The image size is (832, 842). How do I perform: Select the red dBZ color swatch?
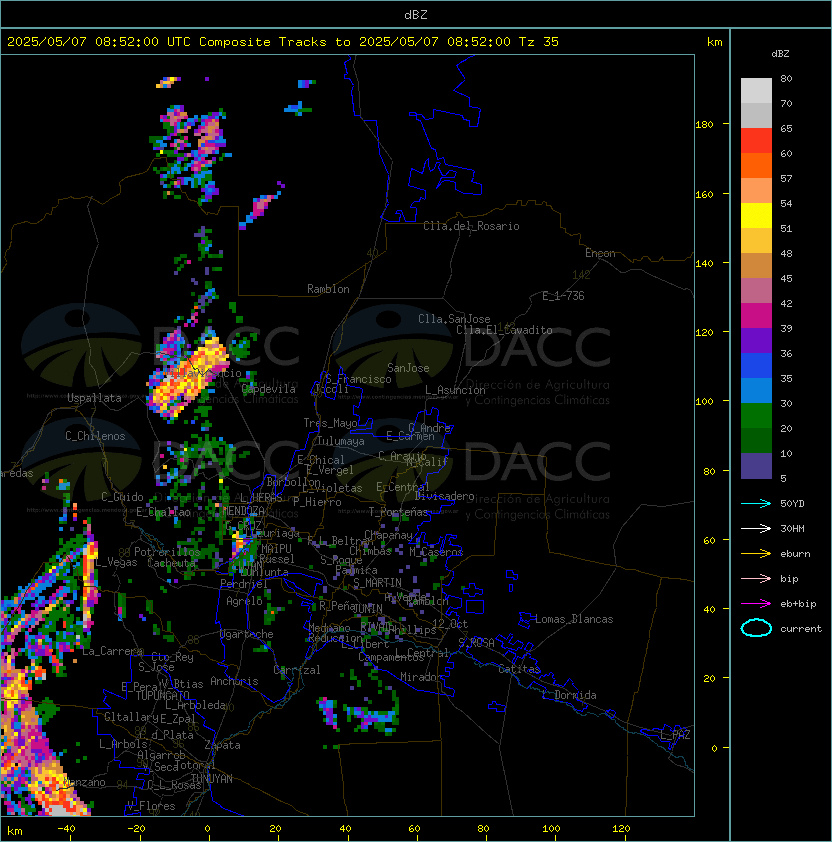pos(756,141)
